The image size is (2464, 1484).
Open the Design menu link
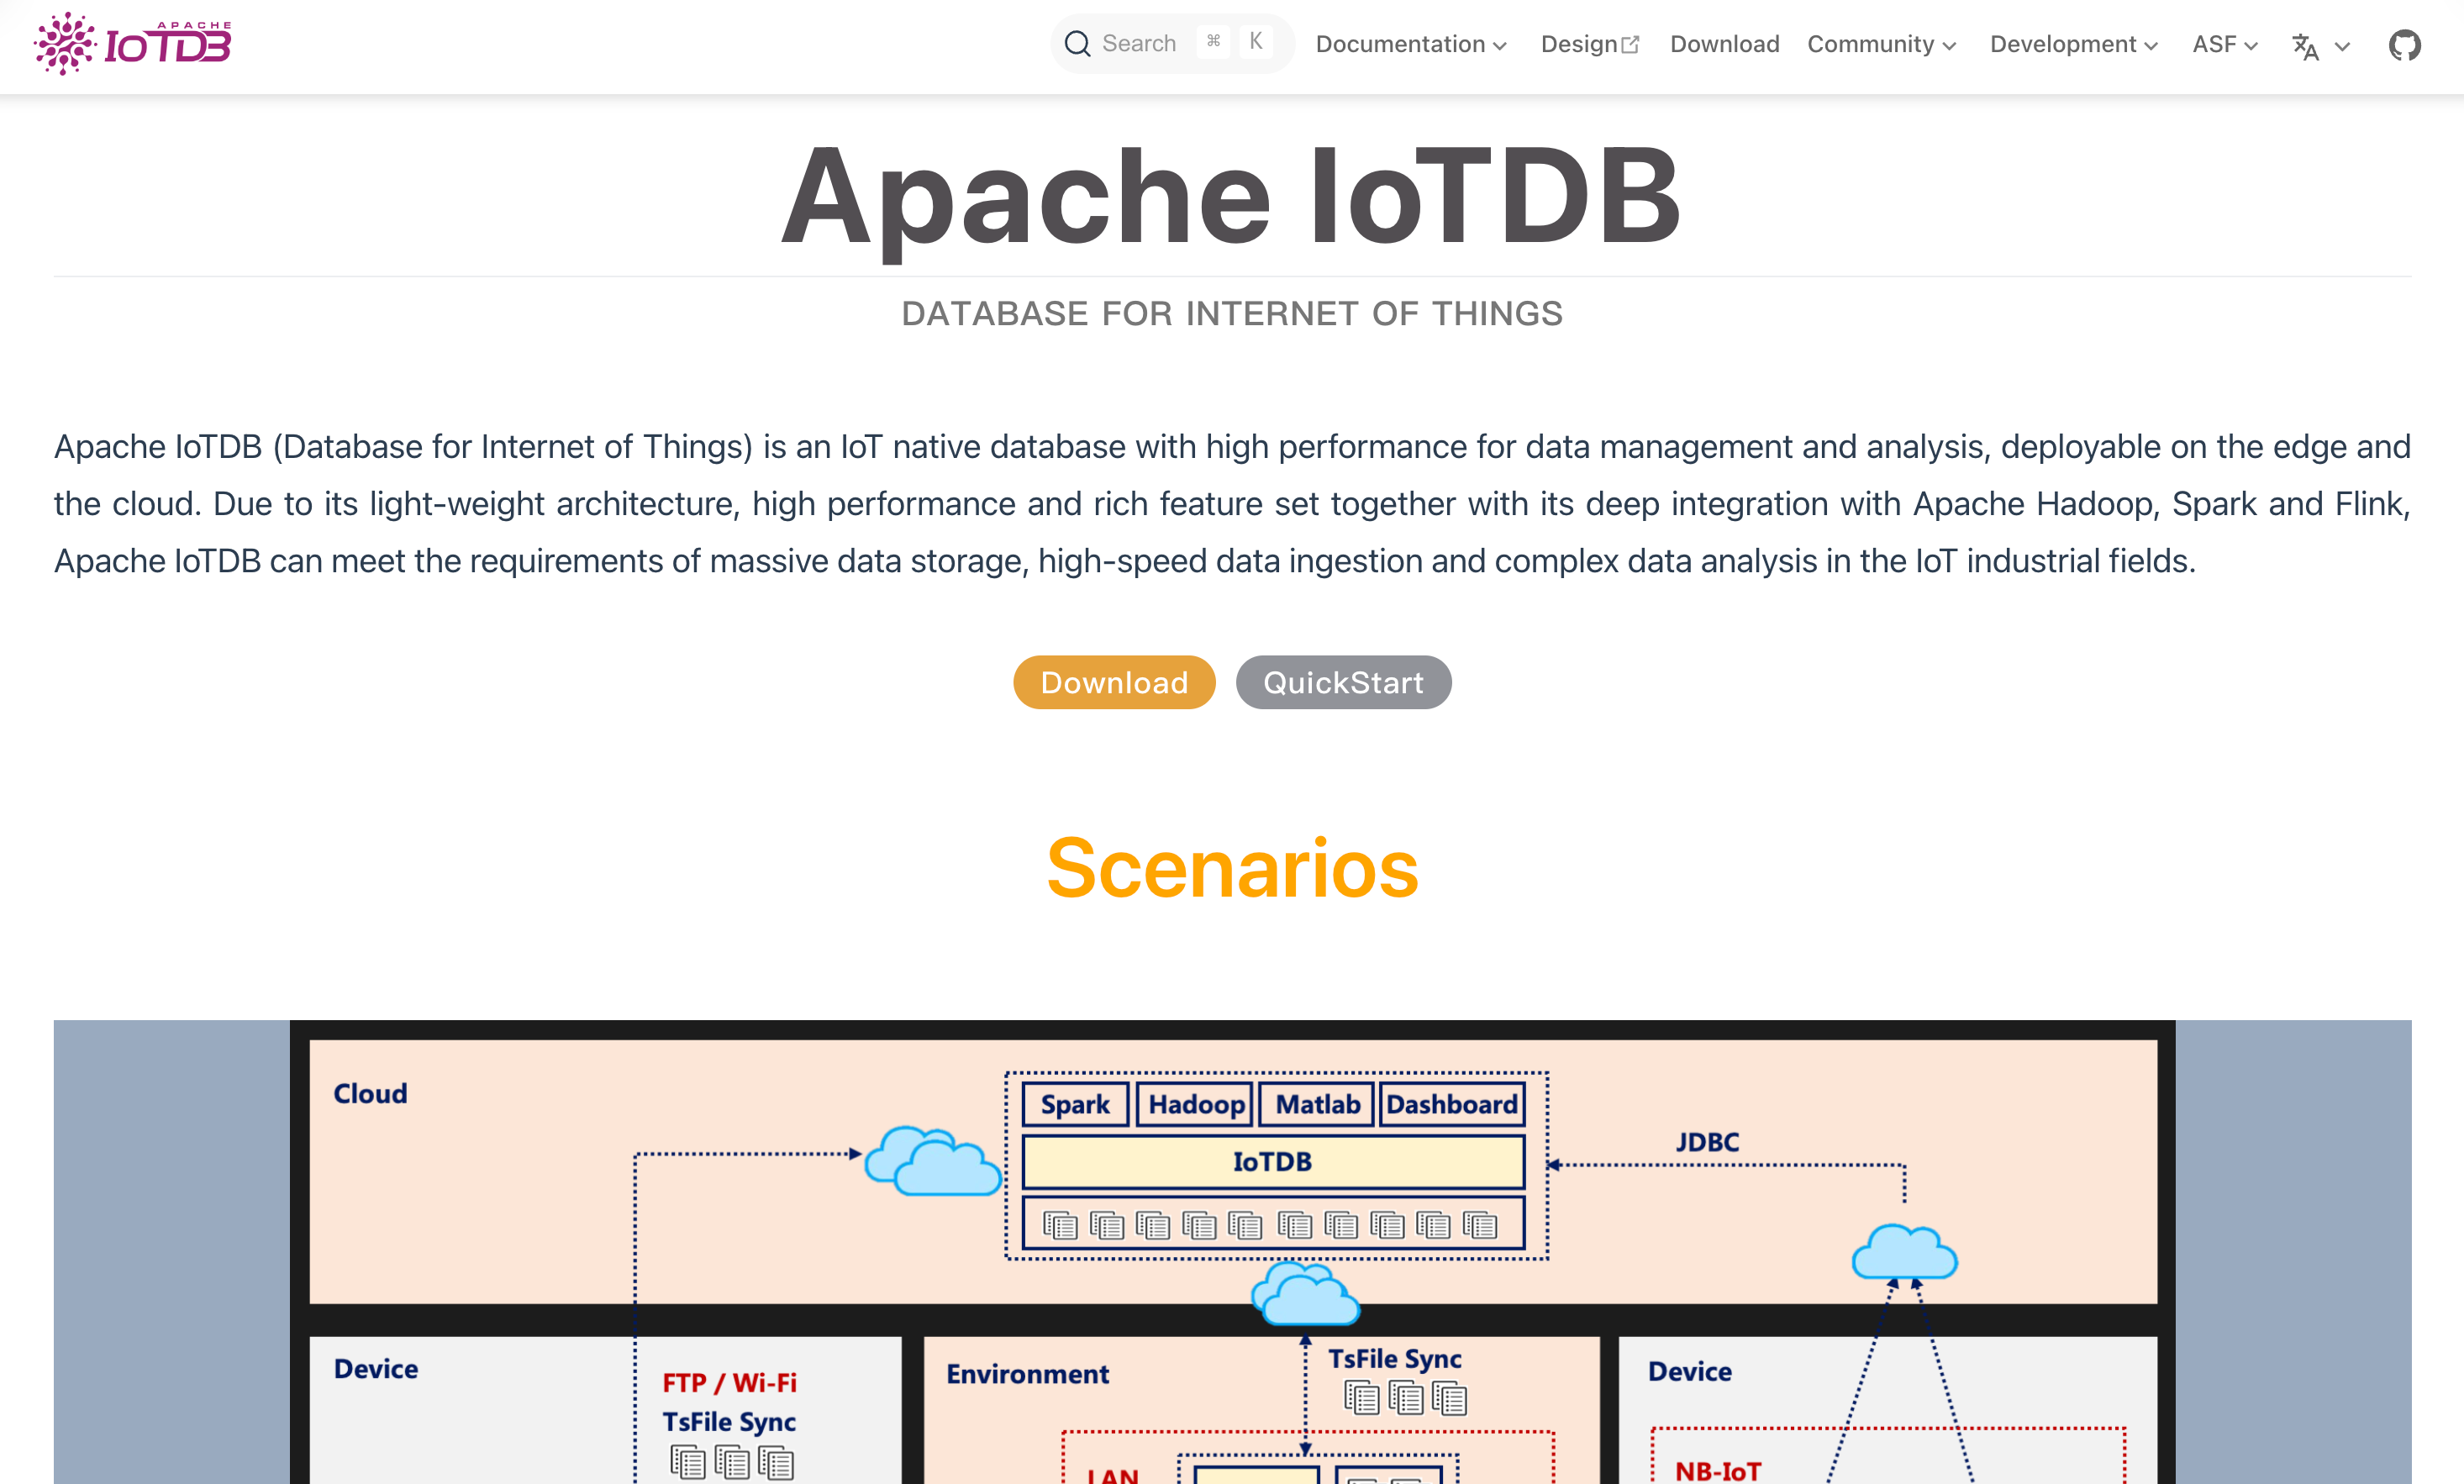(x=1578, y=45)
